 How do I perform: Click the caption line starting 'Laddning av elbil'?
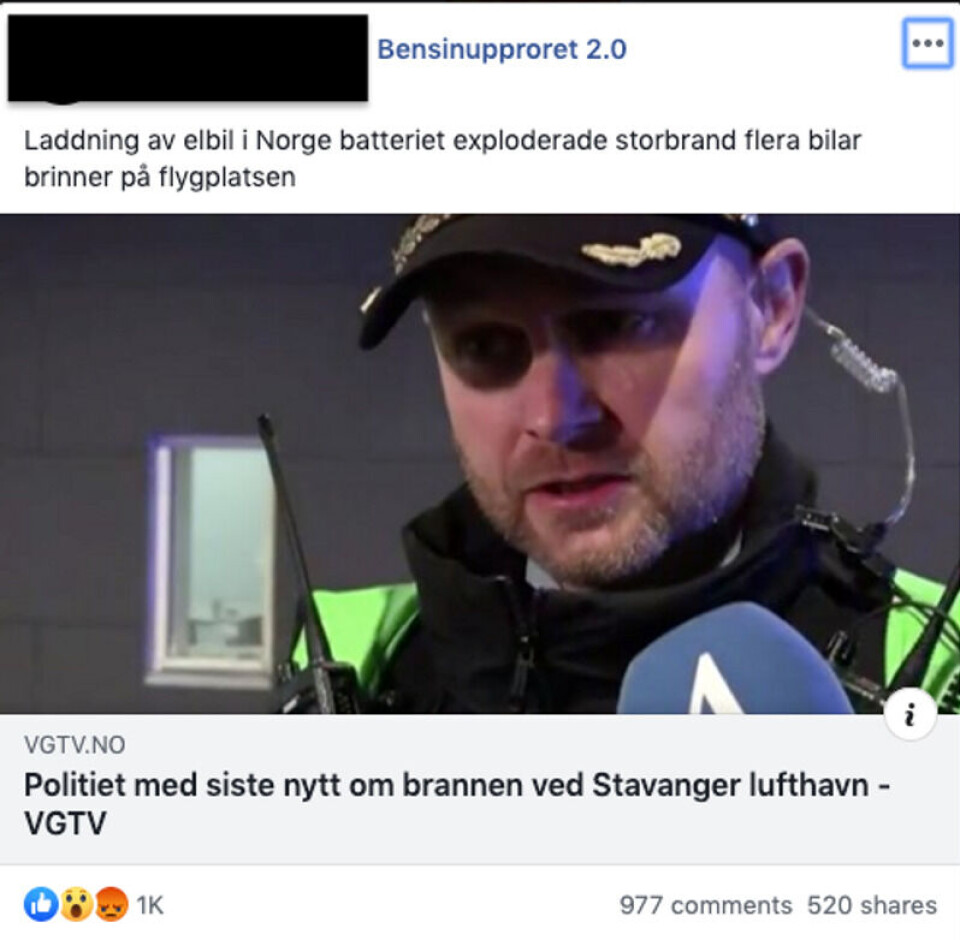coord(442,140)
